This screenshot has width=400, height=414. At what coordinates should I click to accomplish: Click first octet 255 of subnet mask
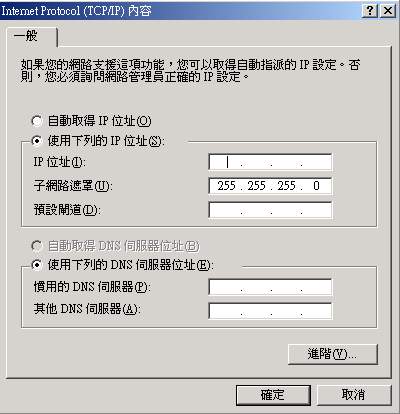(x=227, y=186)
